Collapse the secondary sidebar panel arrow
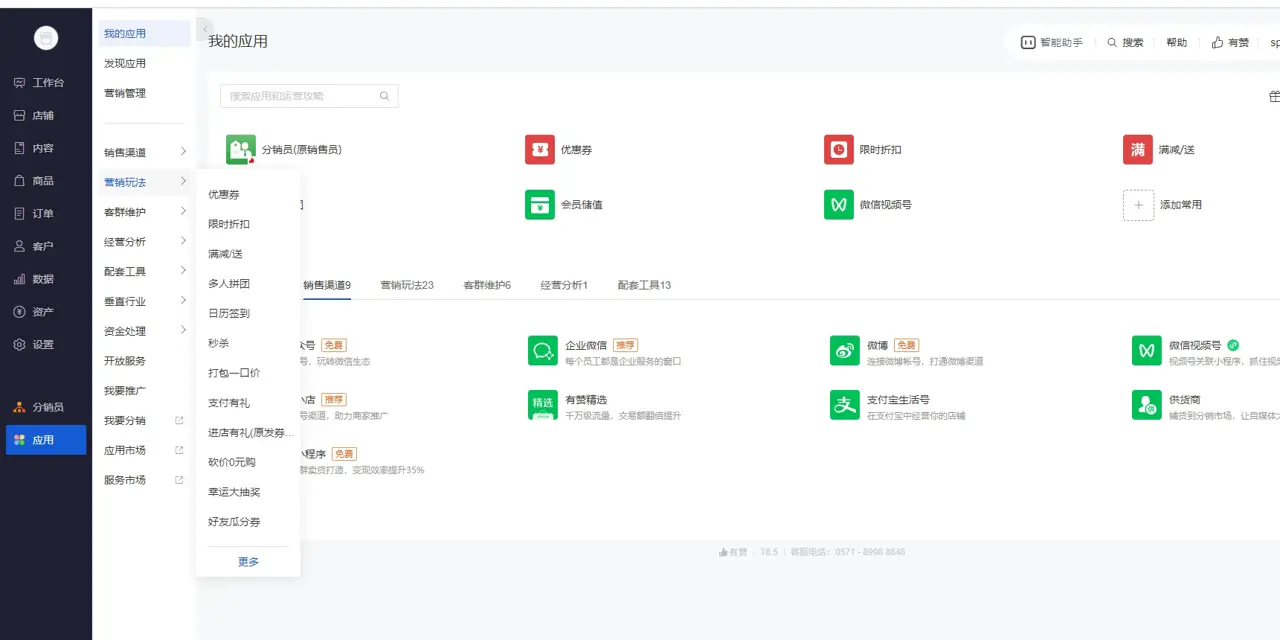Image resolution: width=1280 pixels, height=640 pixels. tap(205, 29)
